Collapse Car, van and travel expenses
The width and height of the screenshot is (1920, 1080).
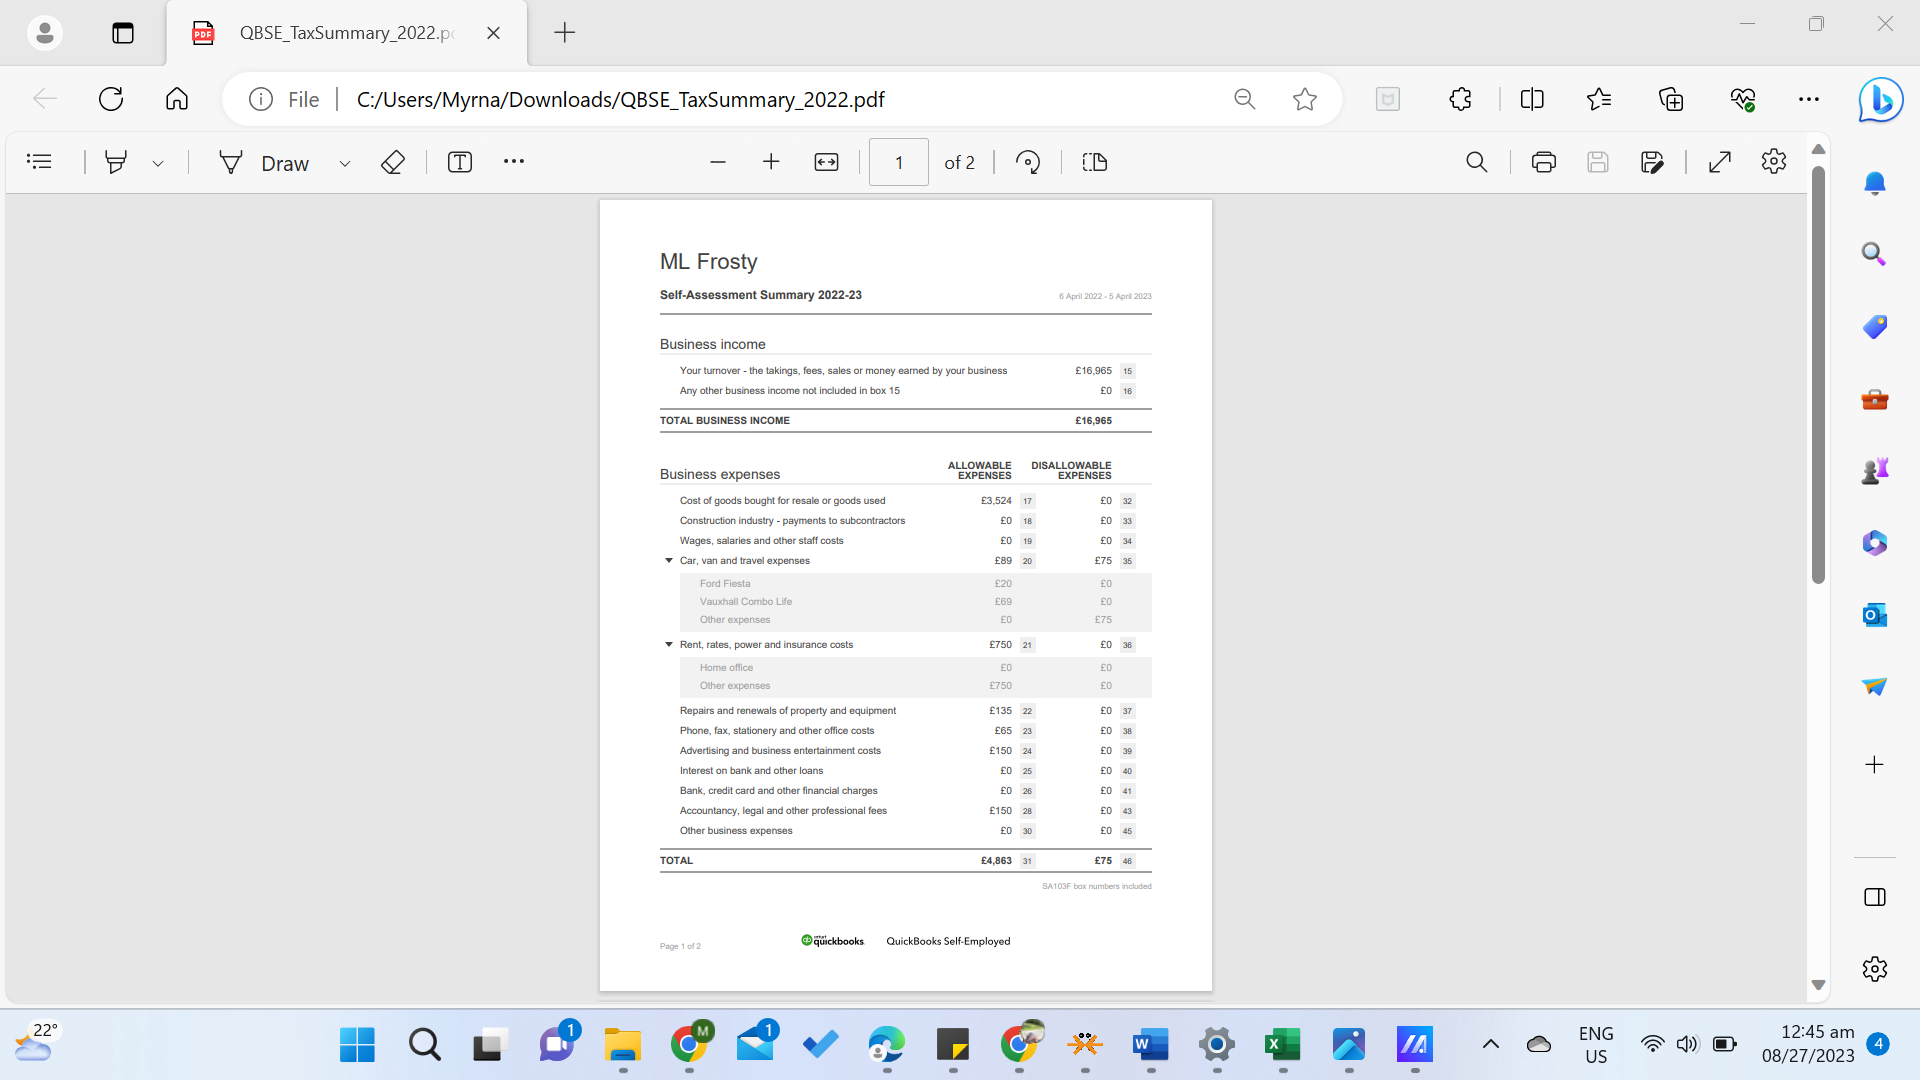[669, 561]
